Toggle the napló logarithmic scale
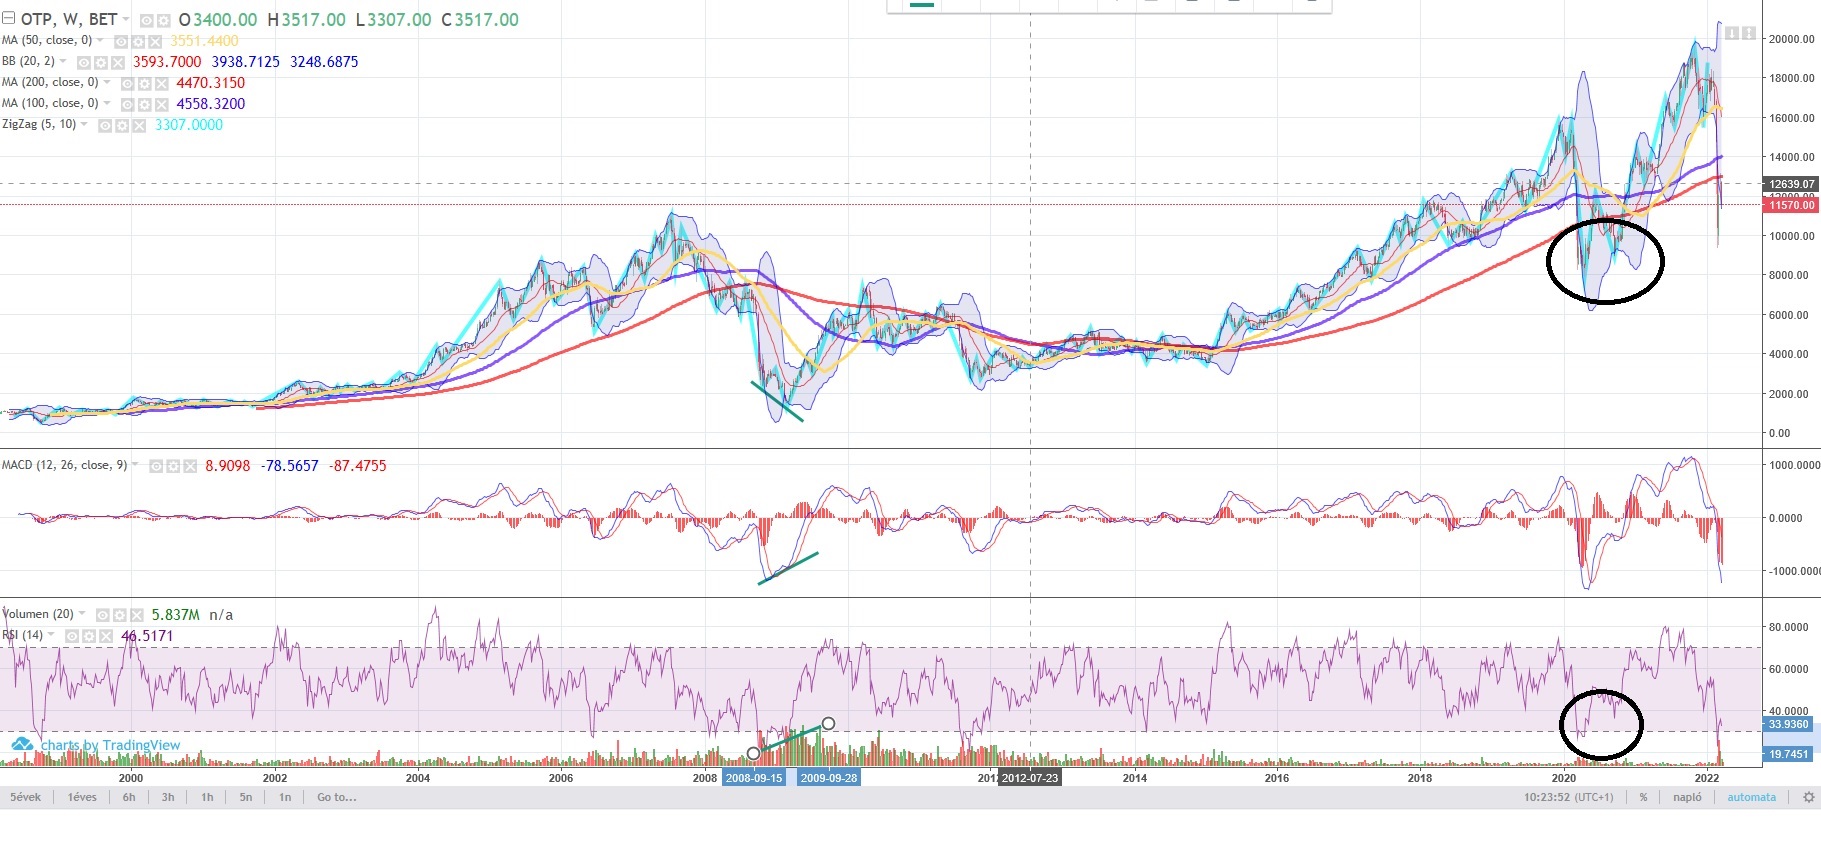 point(1687,797)
